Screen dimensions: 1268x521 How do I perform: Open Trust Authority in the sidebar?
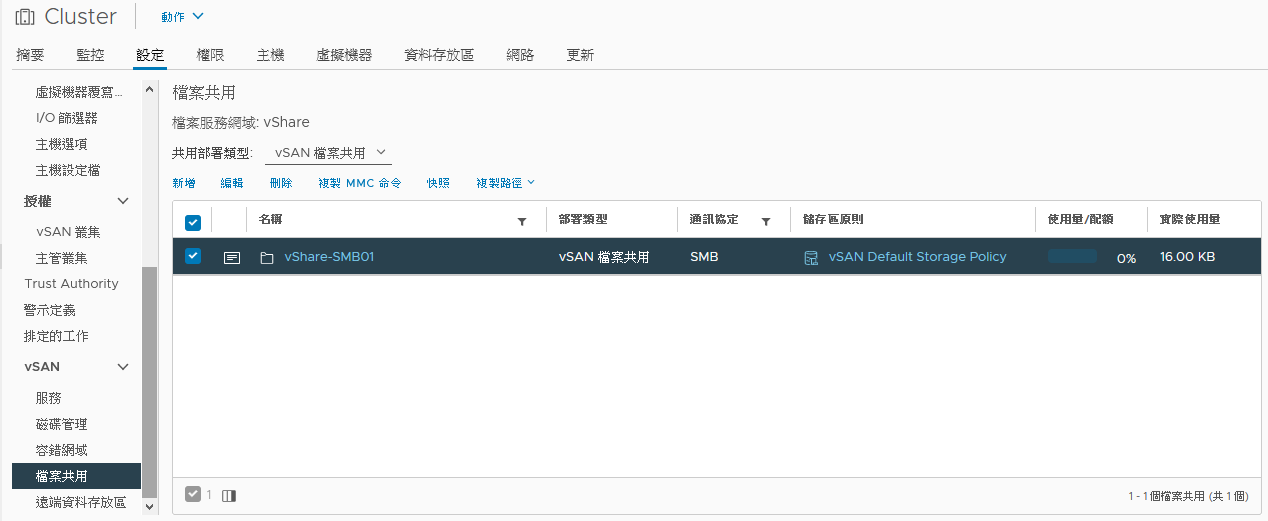71,284
